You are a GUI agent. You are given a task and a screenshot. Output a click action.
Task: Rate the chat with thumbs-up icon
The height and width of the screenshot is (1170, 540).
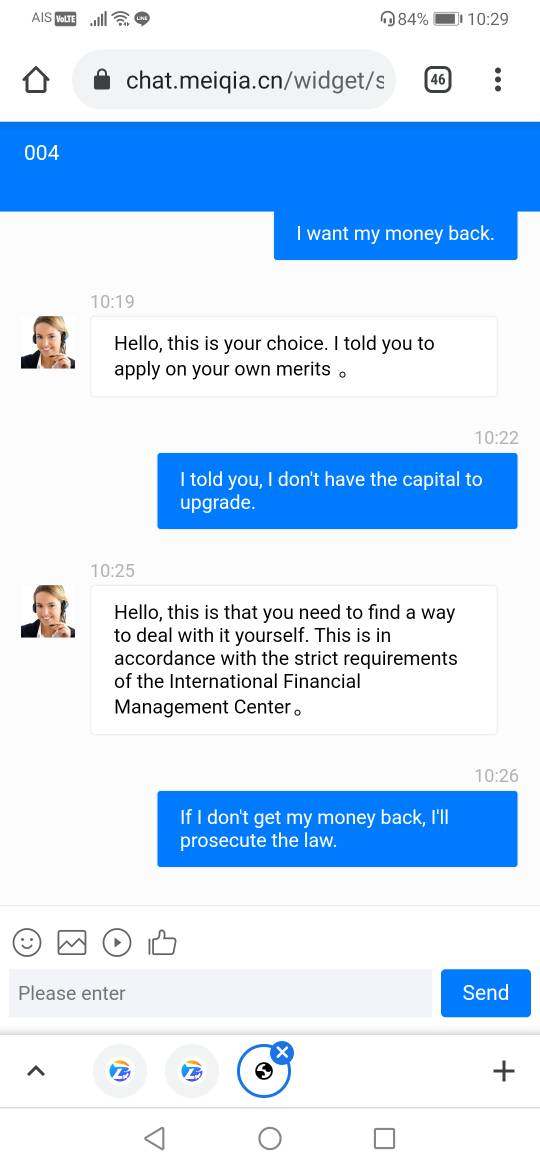point(162,942)
